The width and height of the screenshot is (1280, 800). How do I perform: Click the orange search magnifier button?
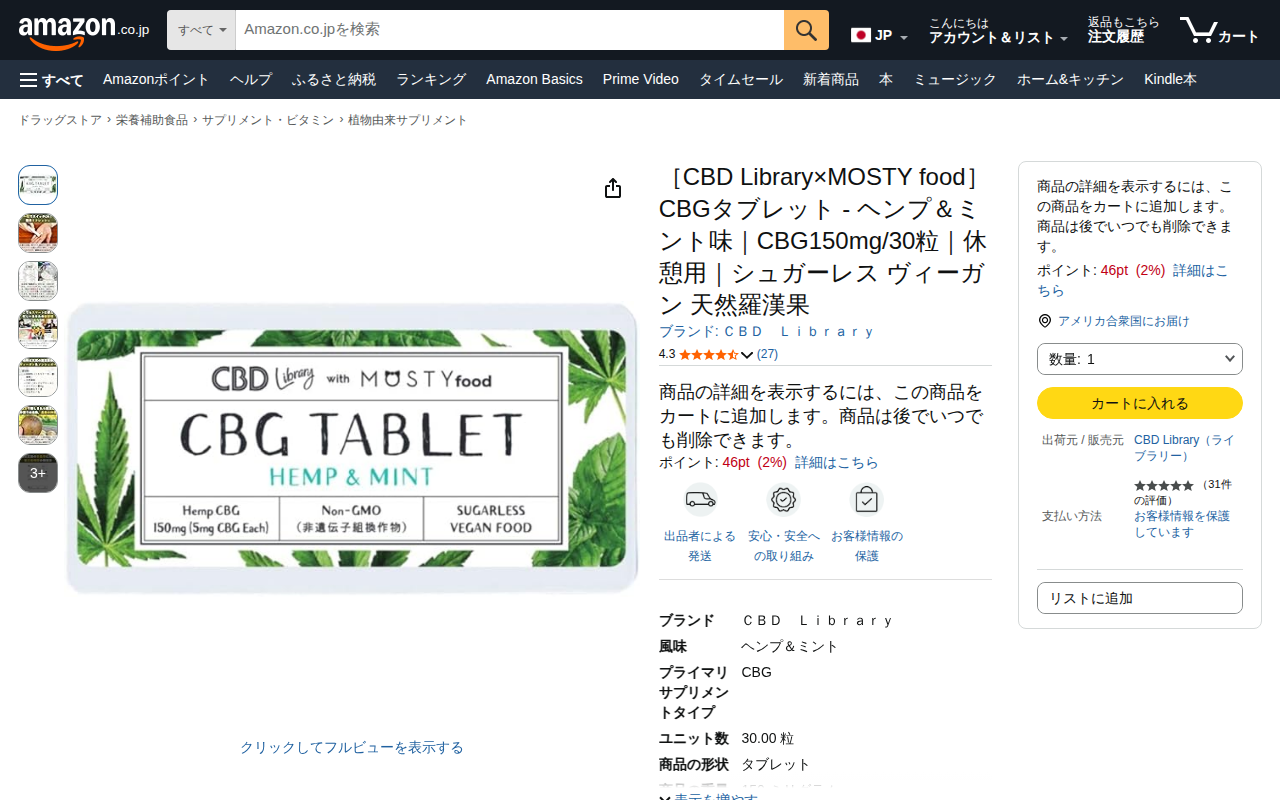coord(806,30)
